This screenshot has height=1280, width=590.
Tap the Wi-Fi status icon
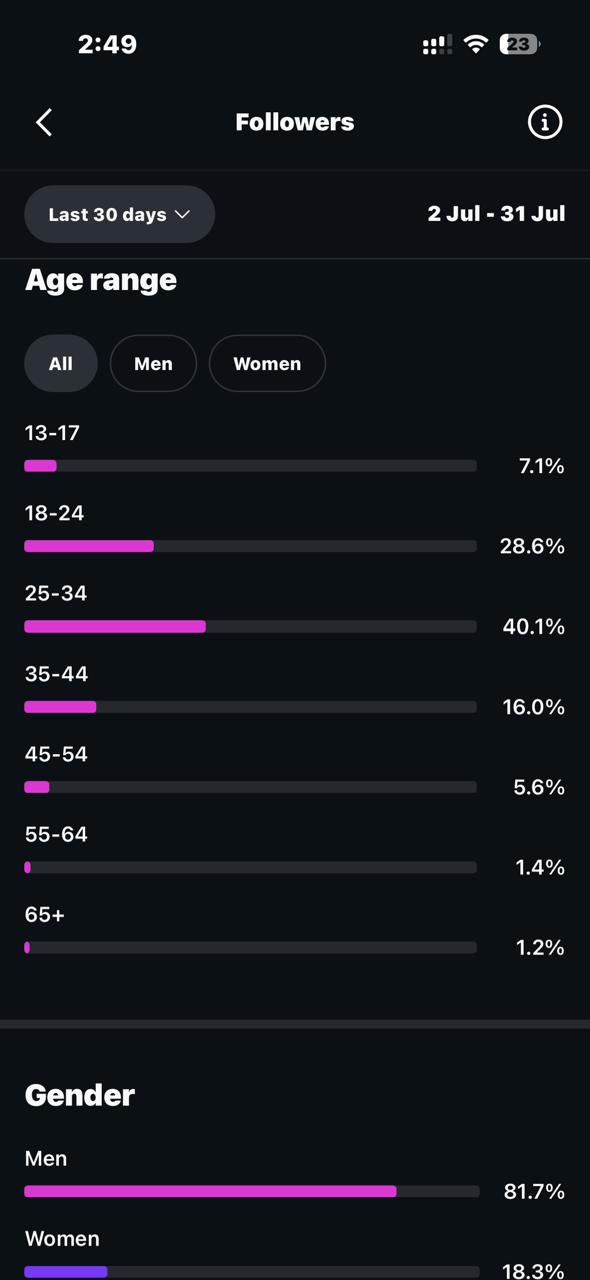[x=476, y=44]
